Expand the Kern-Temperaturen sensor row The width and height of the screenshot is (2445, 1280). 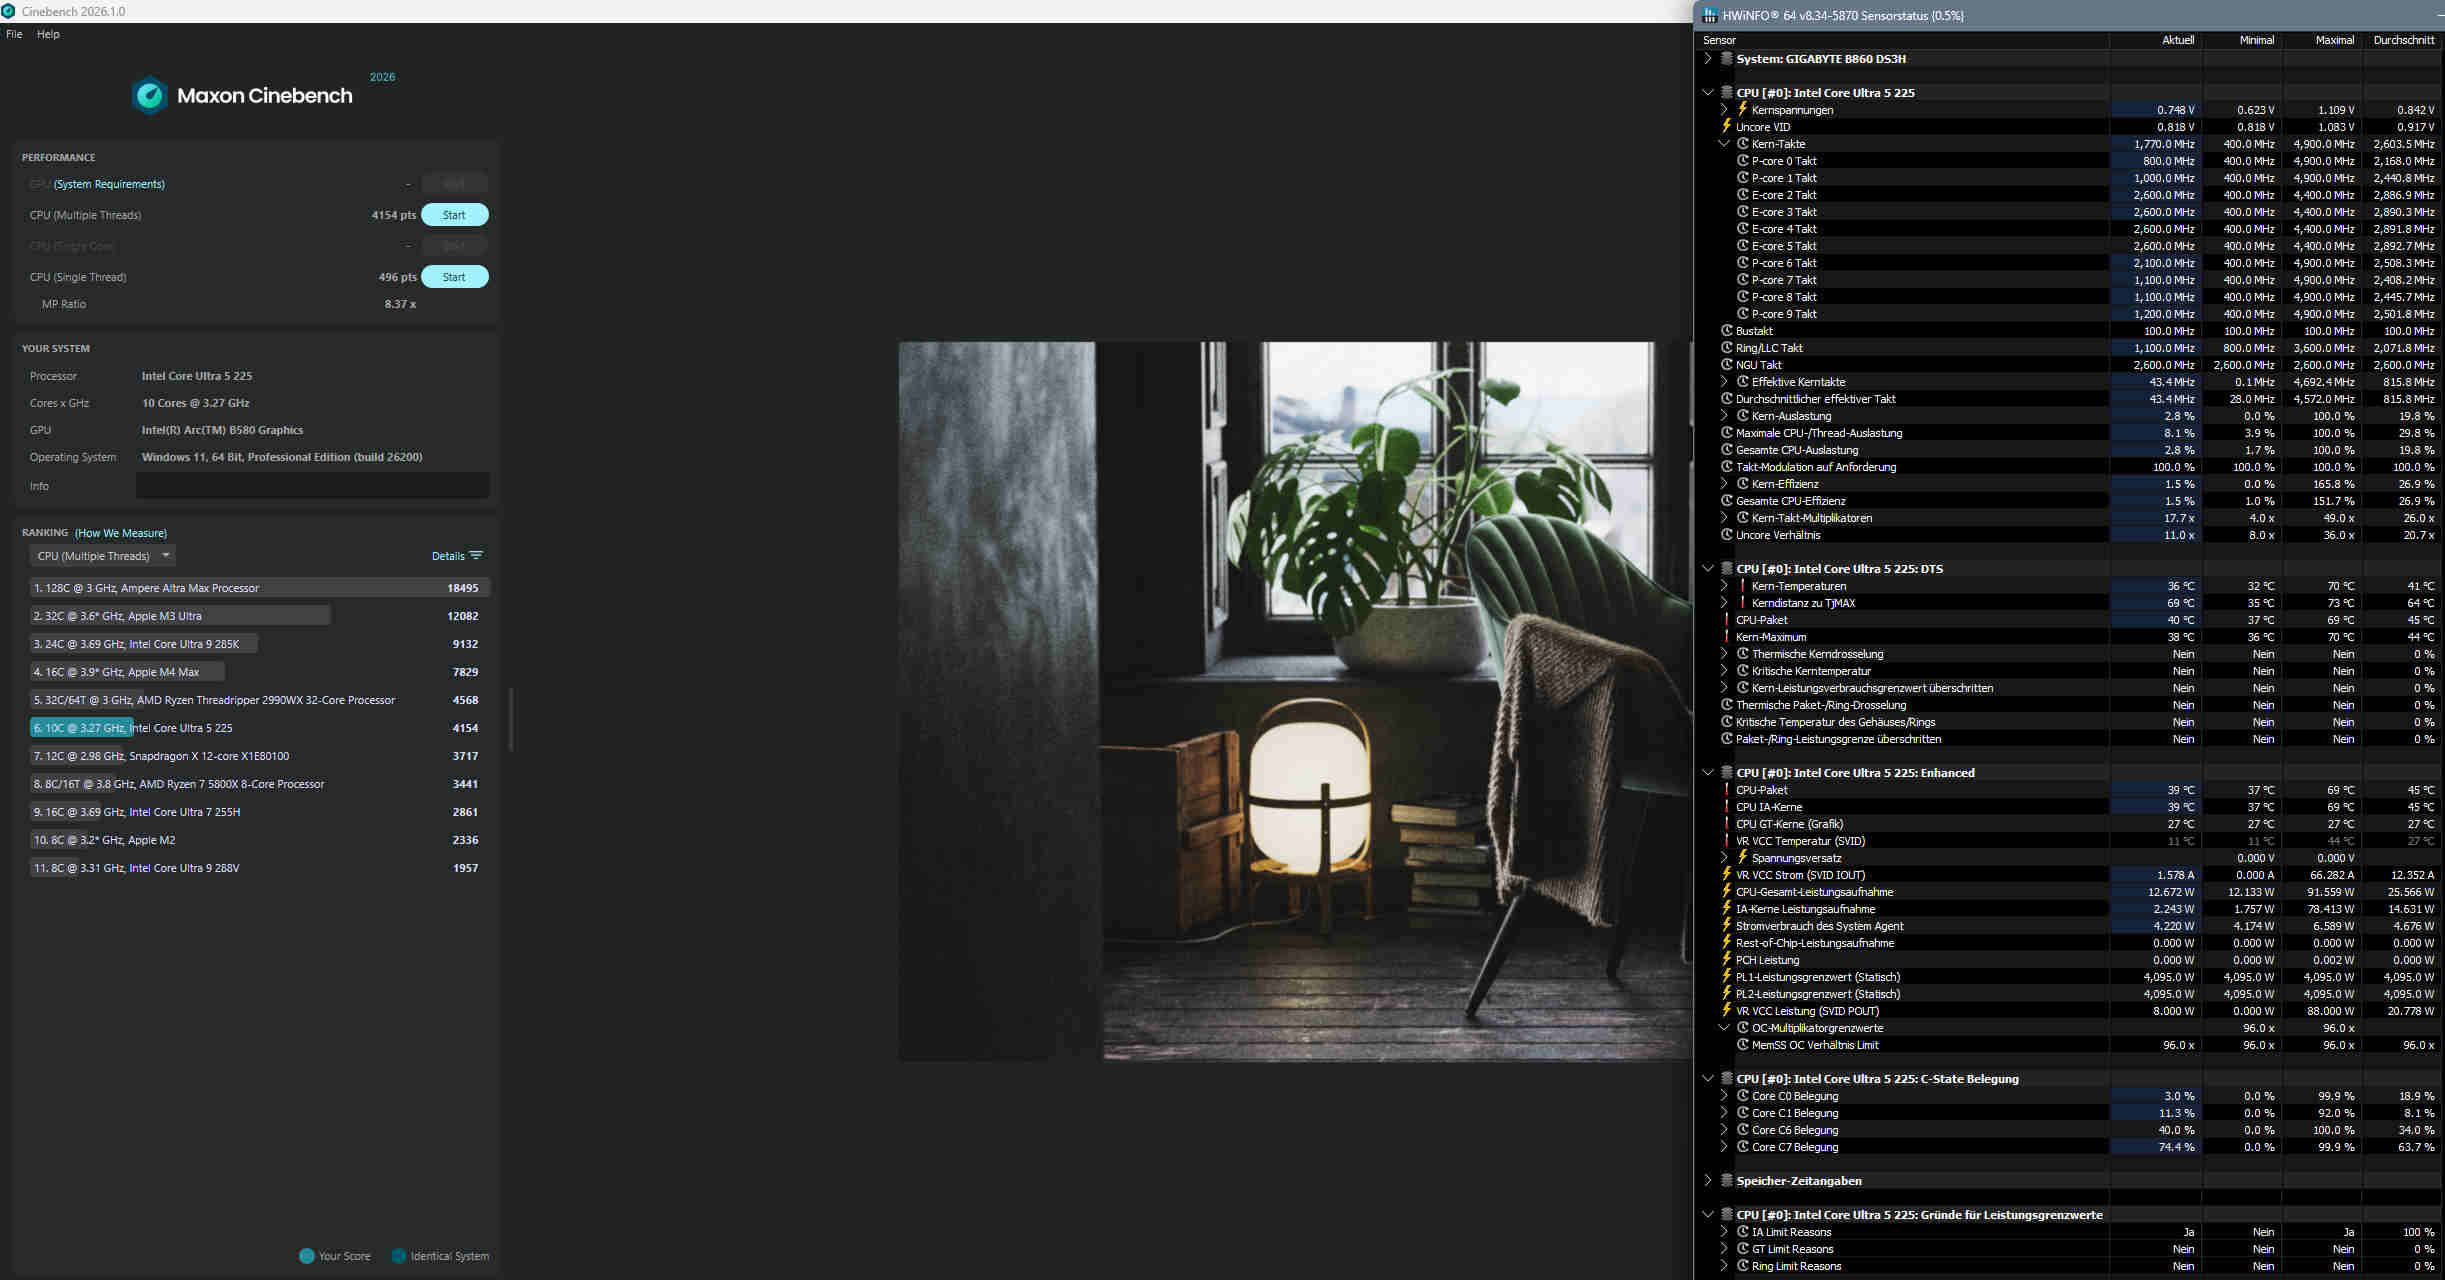(x=1724, y=586)
